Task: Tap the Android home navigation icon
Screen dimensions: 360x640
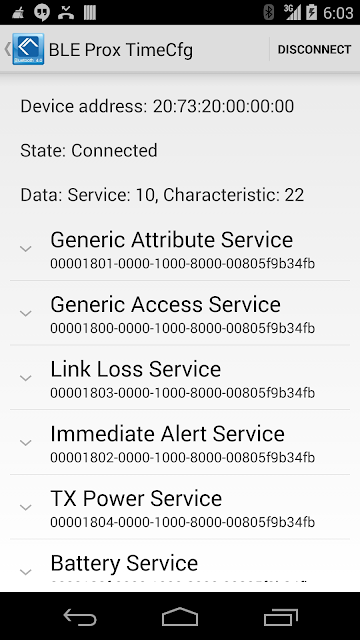Action: point(180,616)
